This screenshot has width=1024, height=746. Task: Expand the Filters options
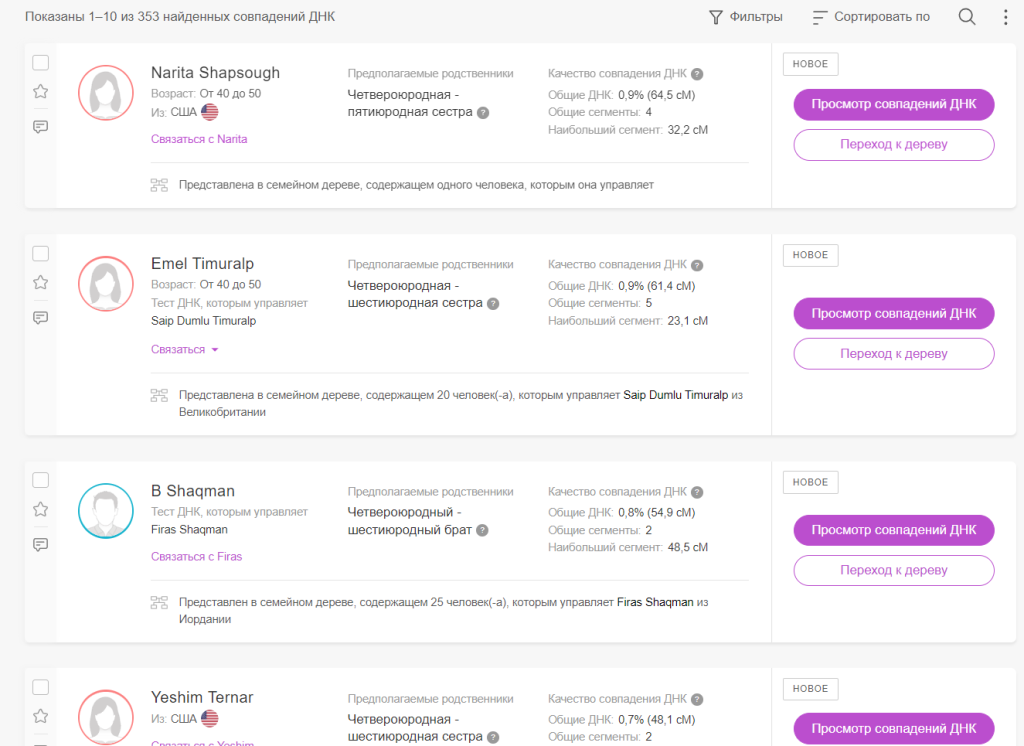pyautogui.click(x=745, y=17)
